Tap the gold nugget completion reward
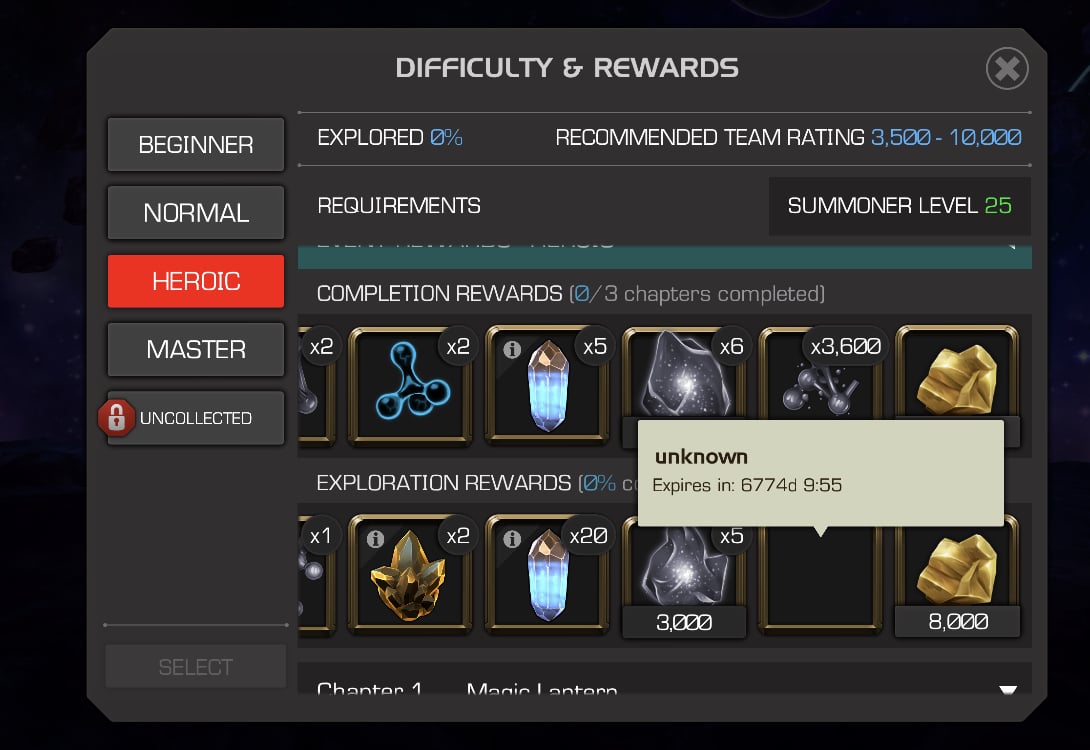The image size is (1090, 750). tap(957, 374)
